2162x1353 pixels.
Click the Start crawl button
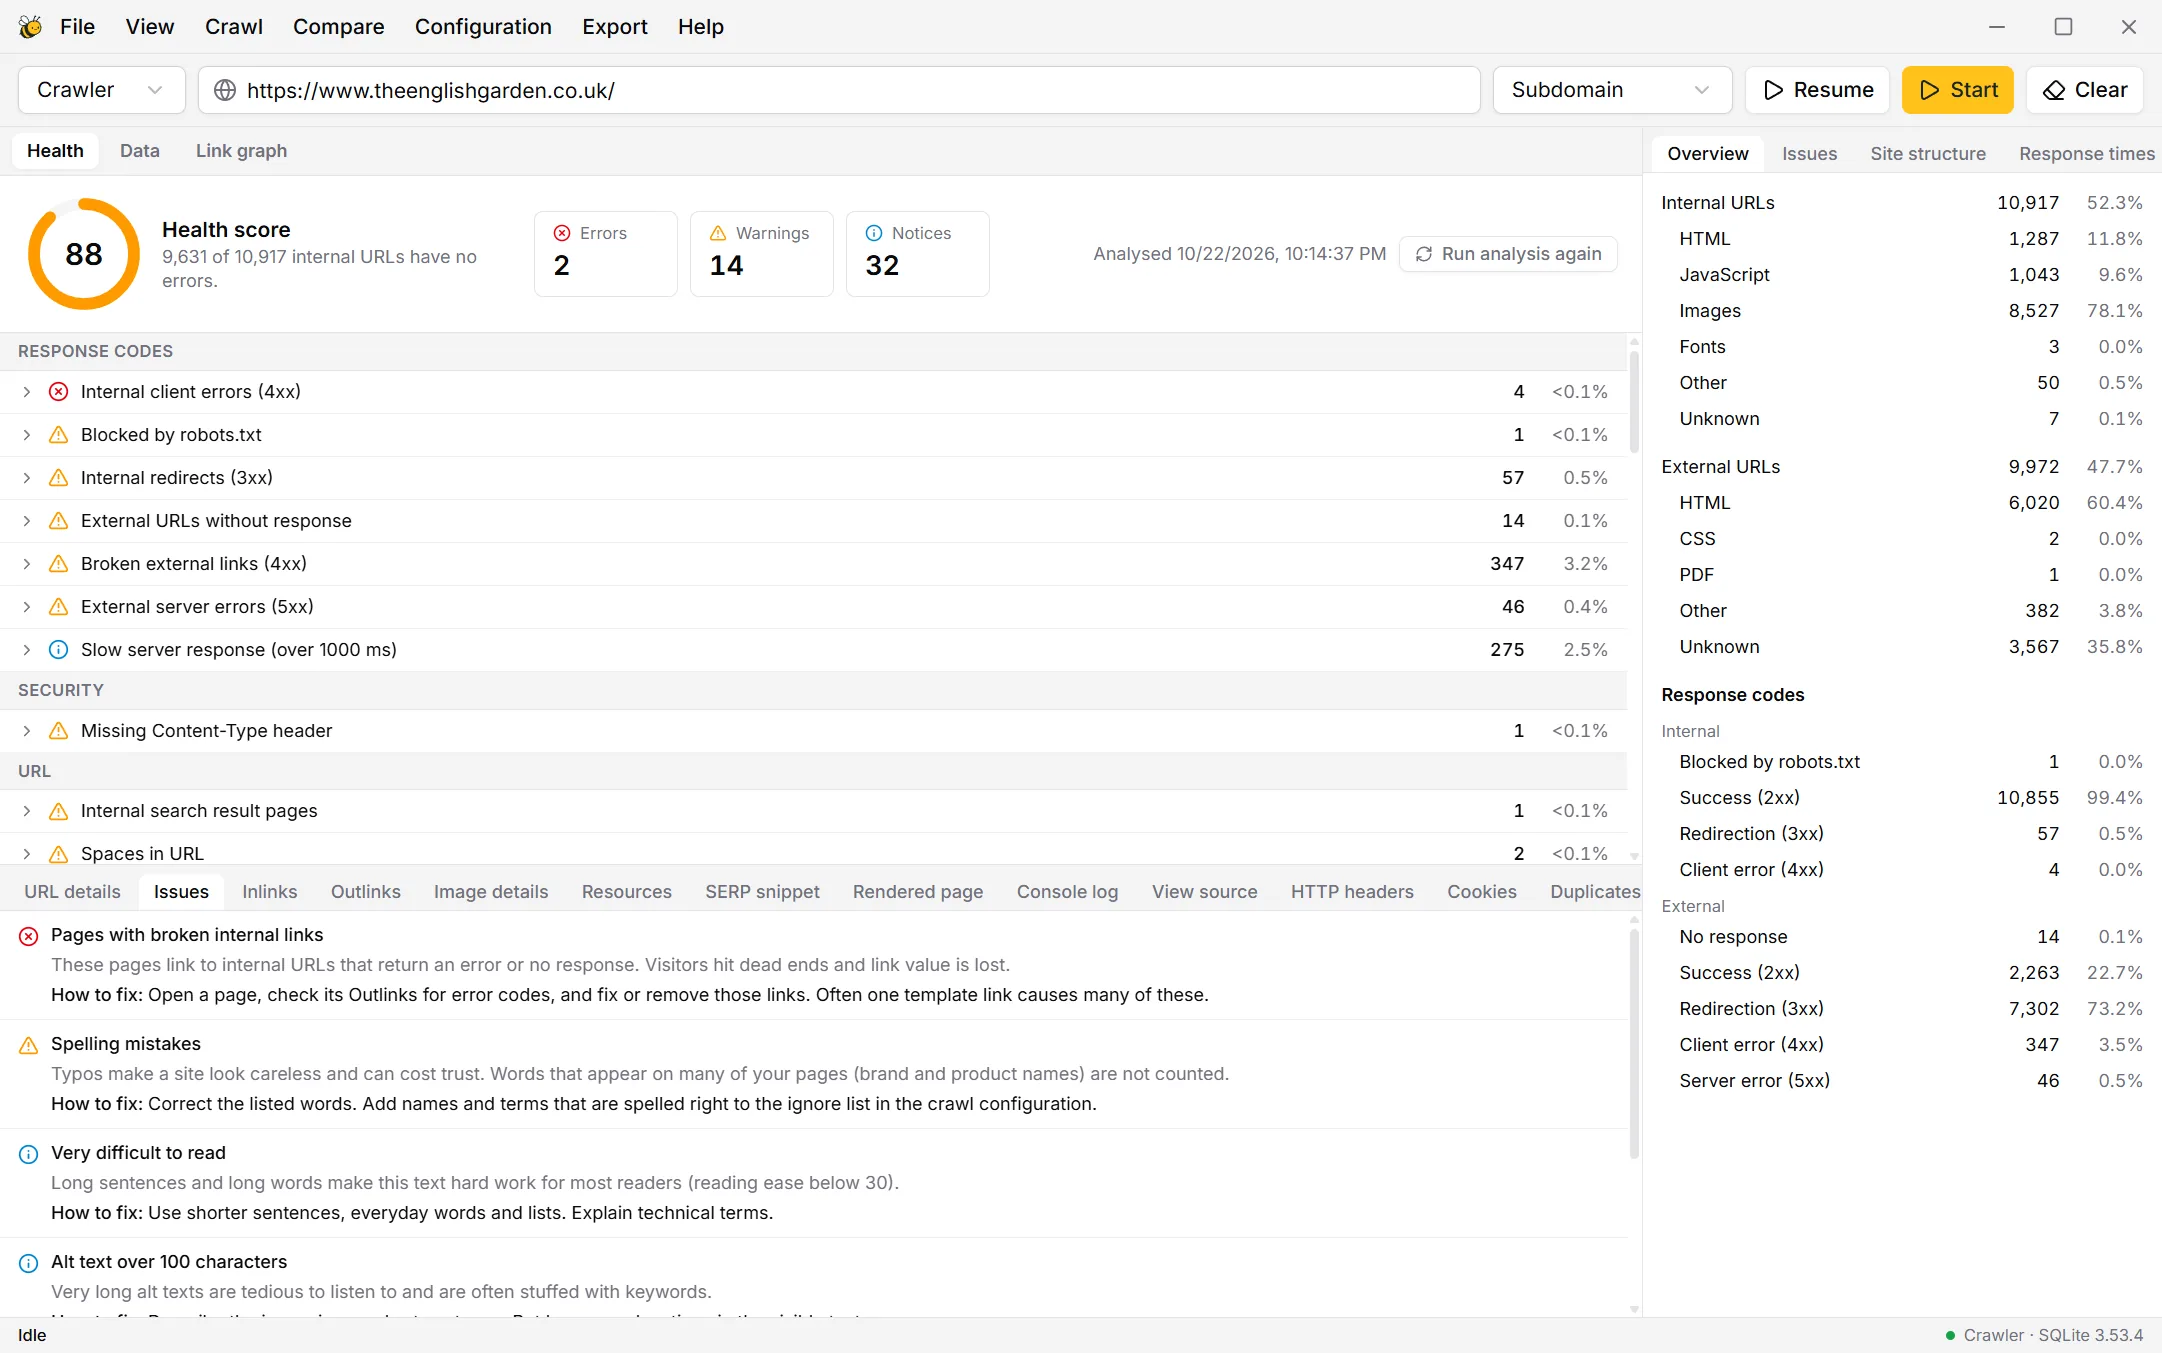(x=1957, y=90)
